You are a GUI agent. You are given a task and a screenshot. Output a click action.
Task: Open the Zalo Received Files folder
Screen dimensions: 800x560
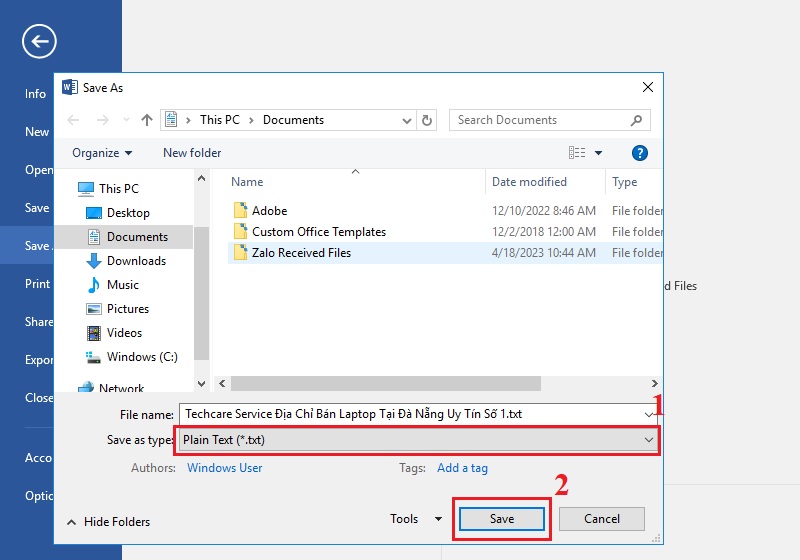pos(301,253)
